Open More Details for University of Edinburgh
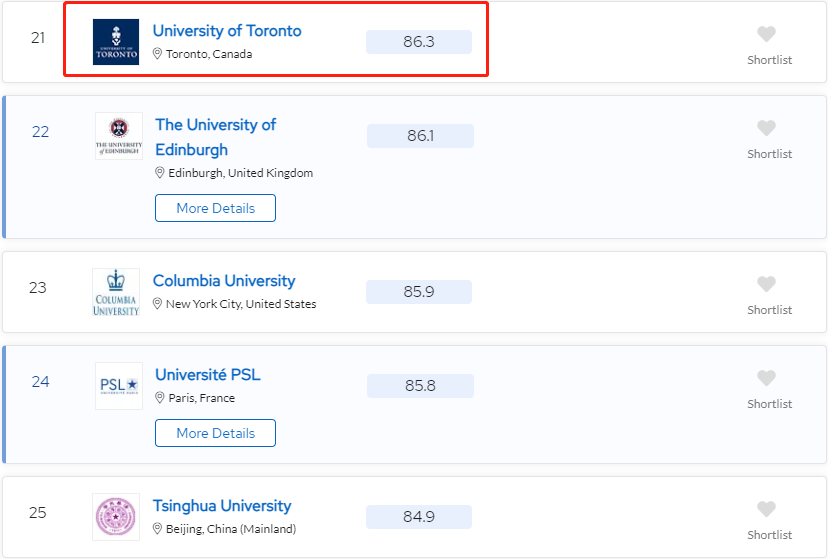This screenshot has width=828, height=559. click(215, 208)
